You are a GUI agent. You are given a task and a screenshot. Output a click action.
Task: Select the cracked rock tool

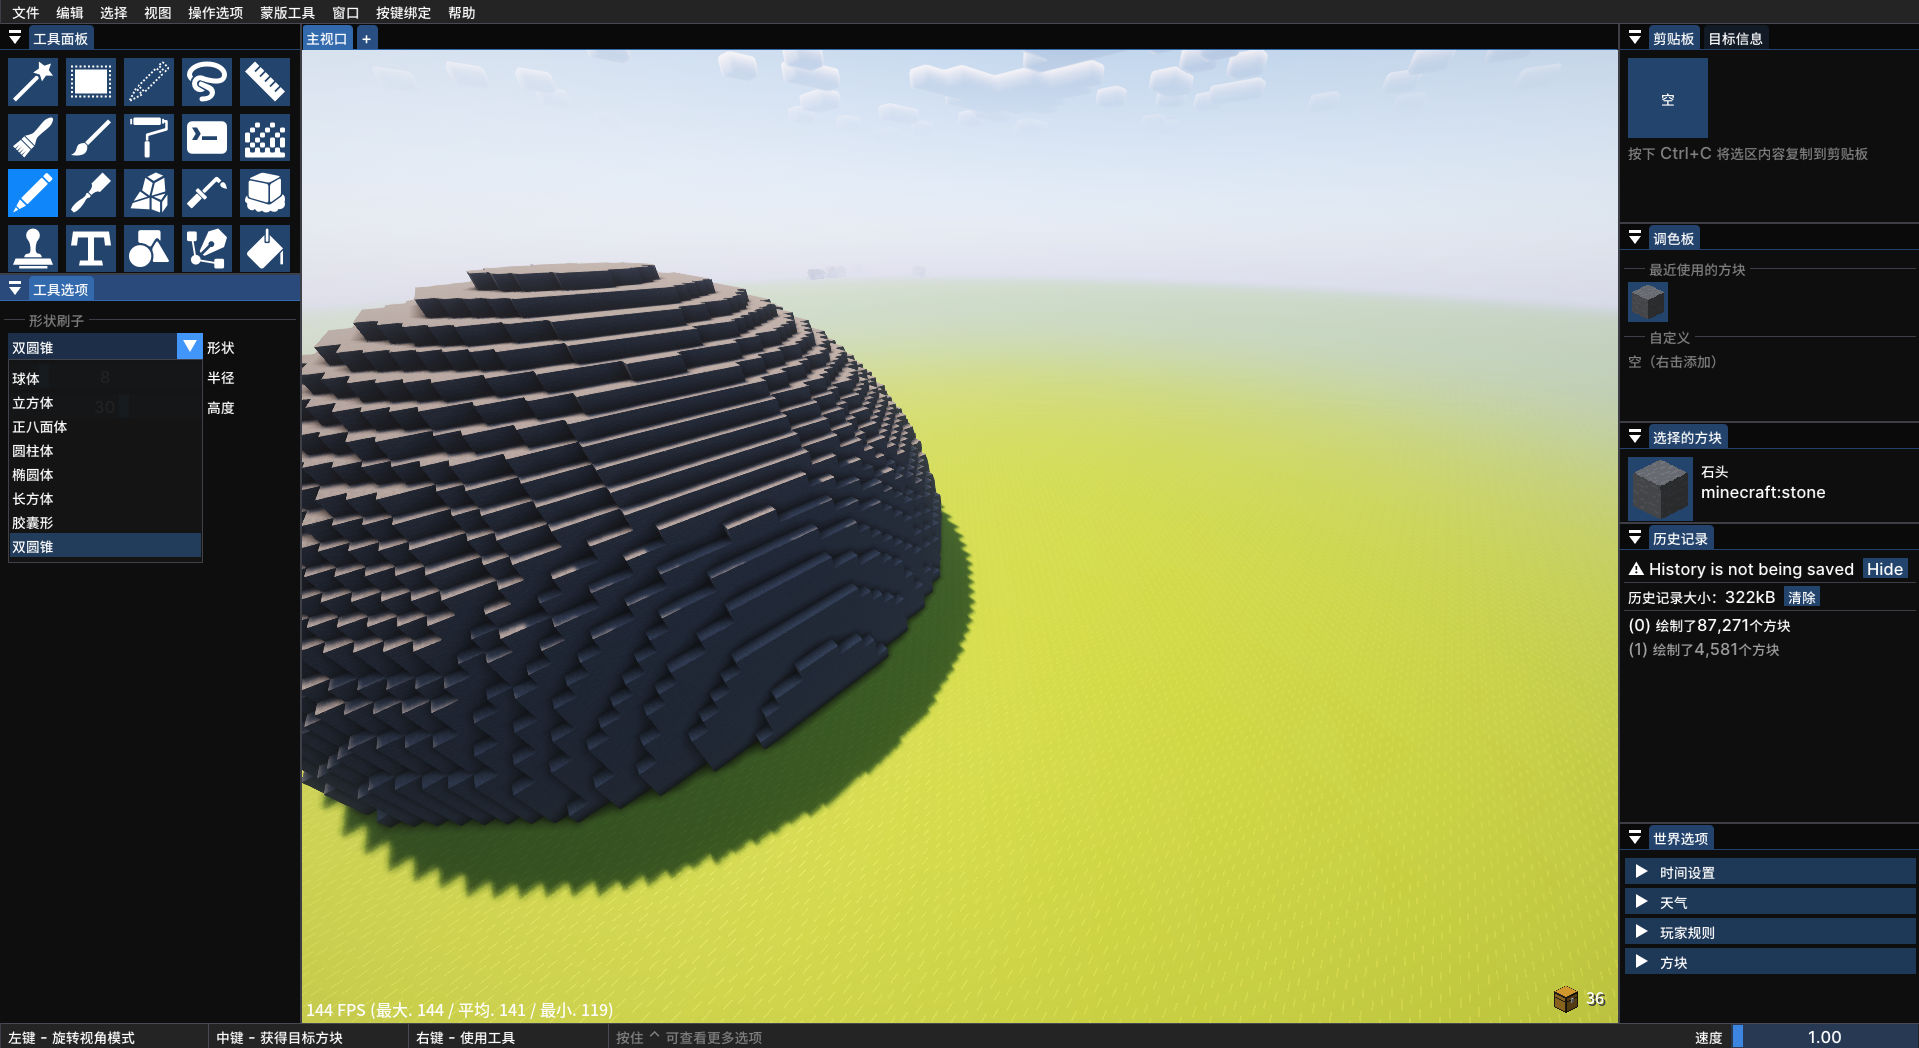point(149,193)
